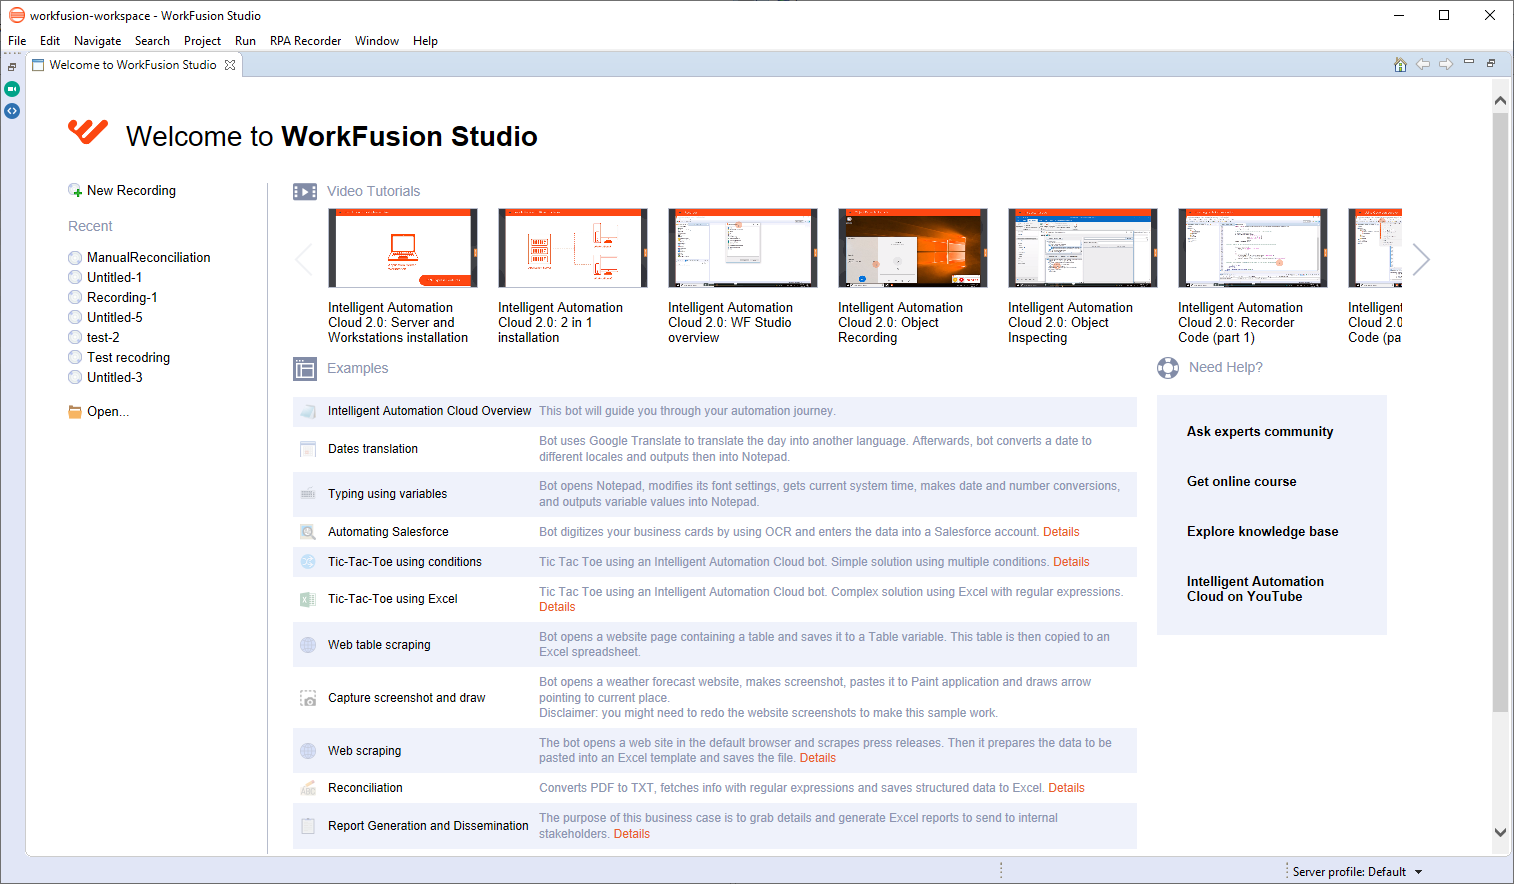
Task: Click the forward navigation arrow icon
Action: click(x=1446, y=65)
